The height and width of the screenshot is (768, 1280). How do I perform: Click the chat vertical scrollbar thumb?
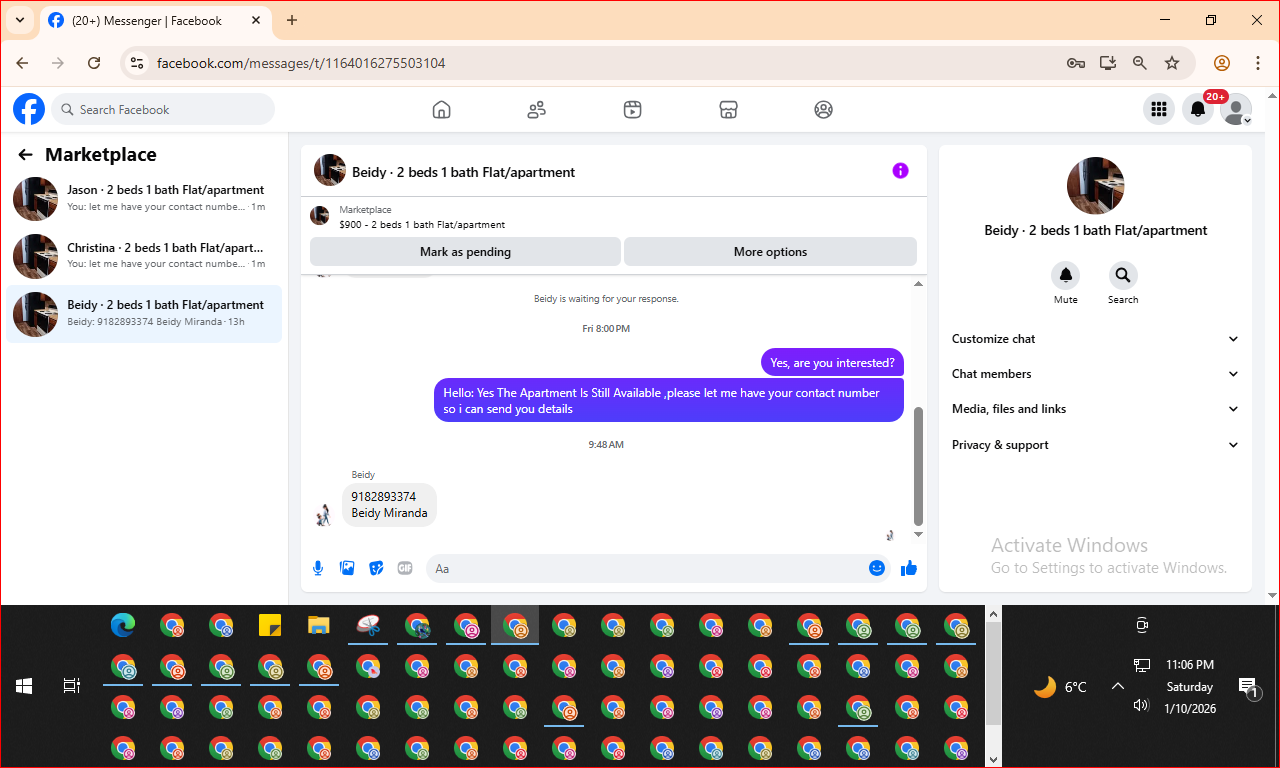coord(919,465)
